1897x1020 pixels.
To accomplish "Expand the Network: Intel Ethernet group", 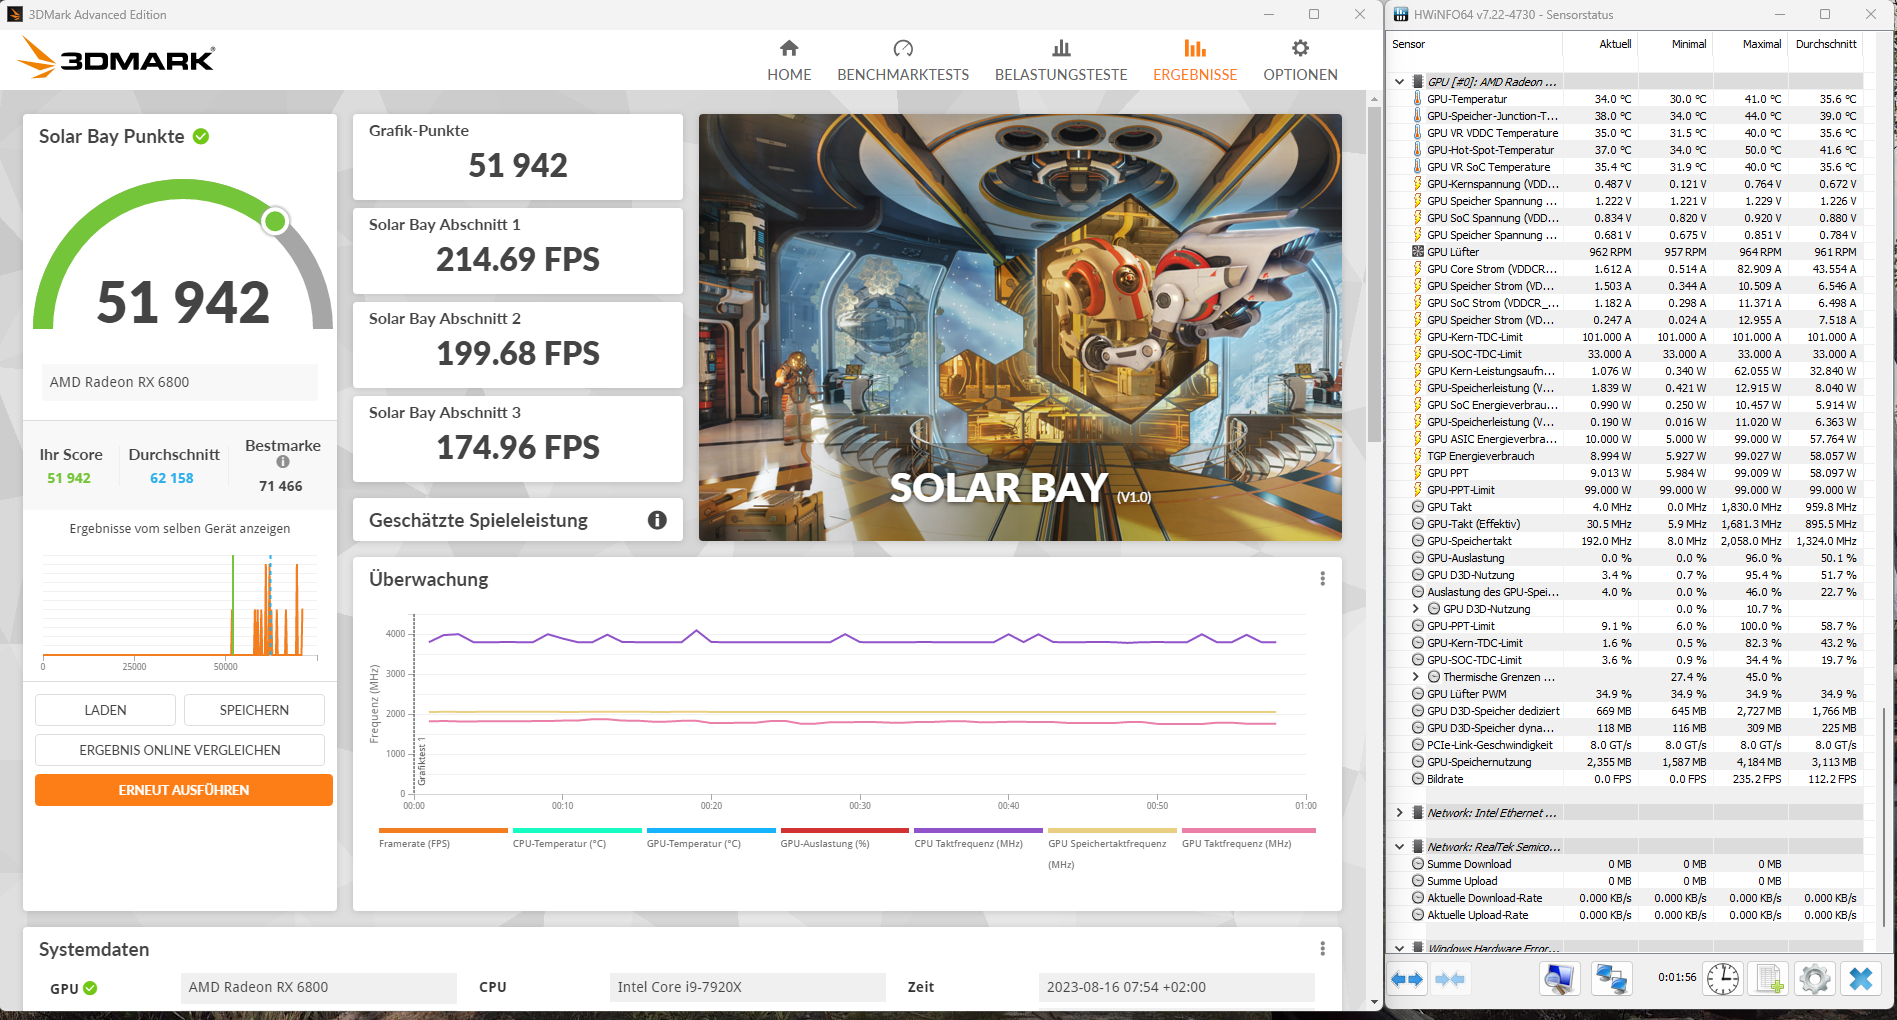I will click(x=1399, y=813).
